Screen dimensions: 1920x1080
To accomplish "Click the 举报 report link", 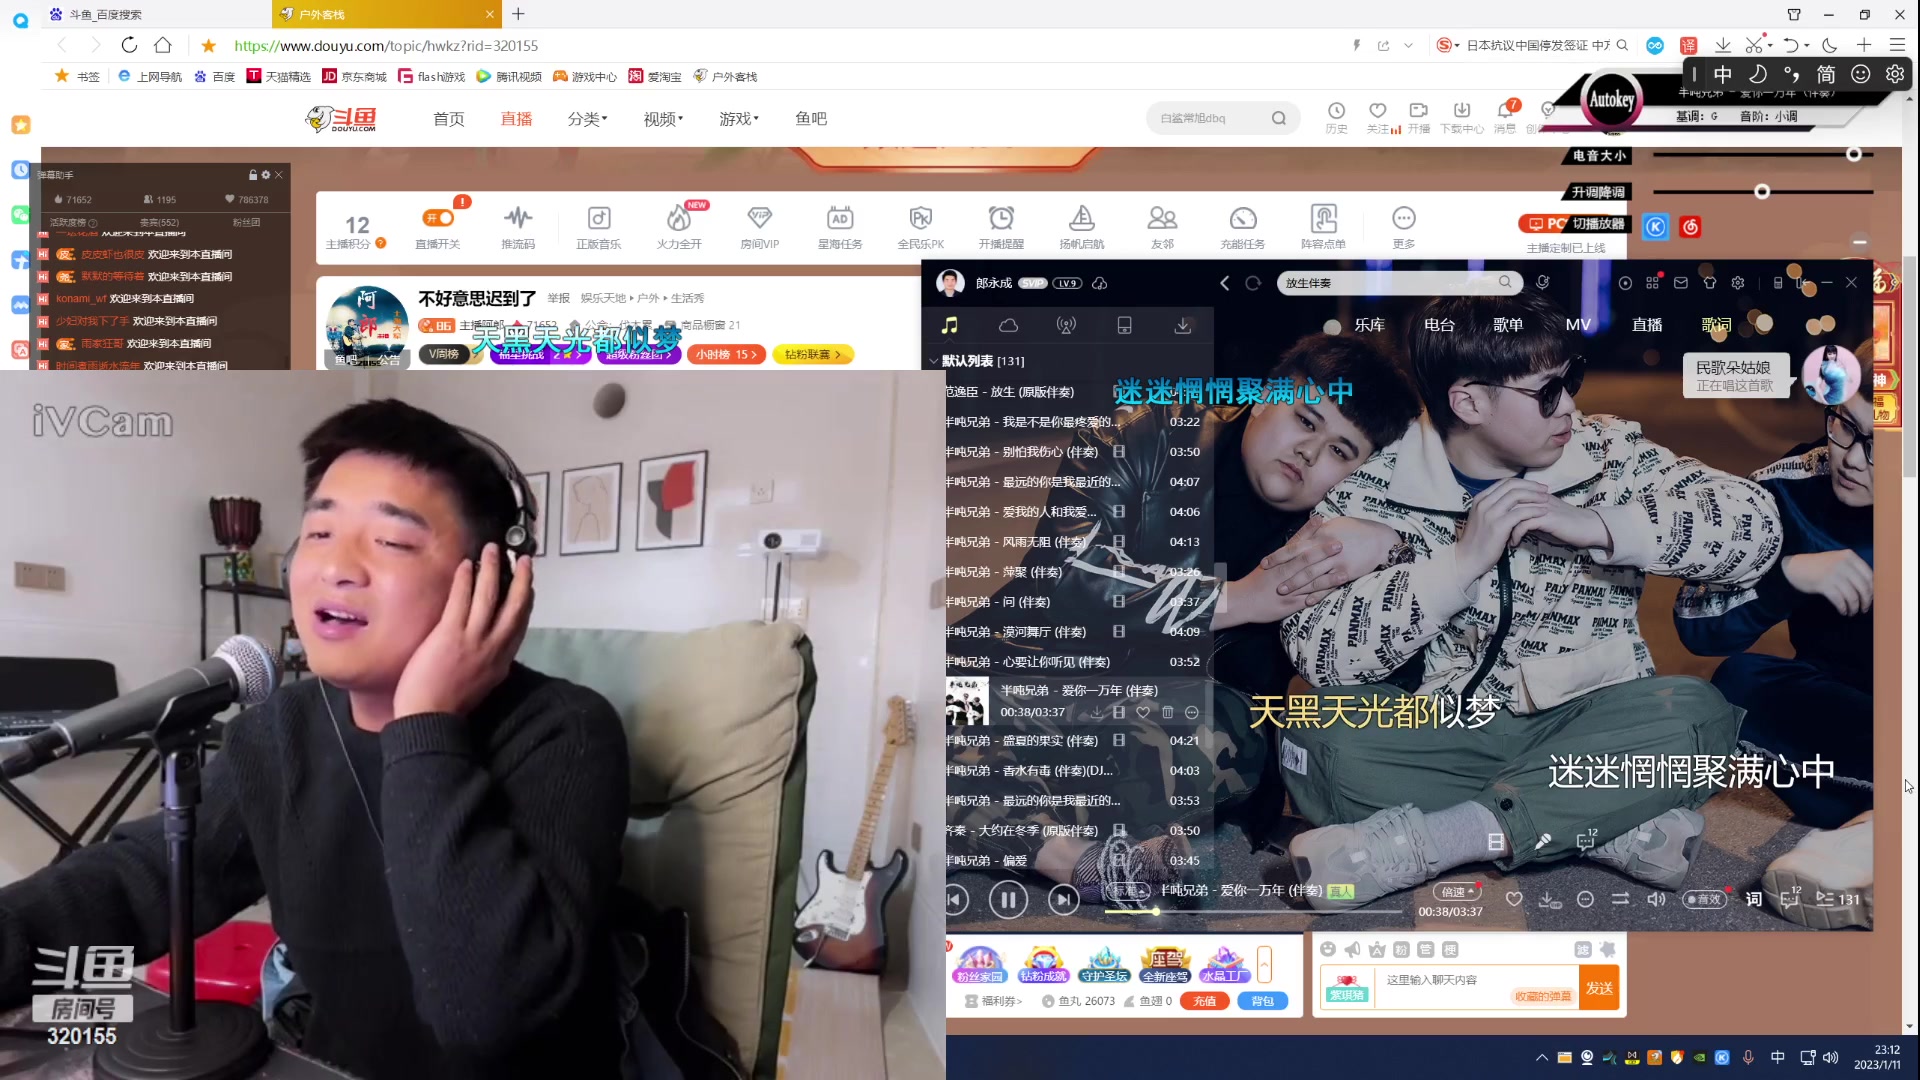I will click(558, 298).
